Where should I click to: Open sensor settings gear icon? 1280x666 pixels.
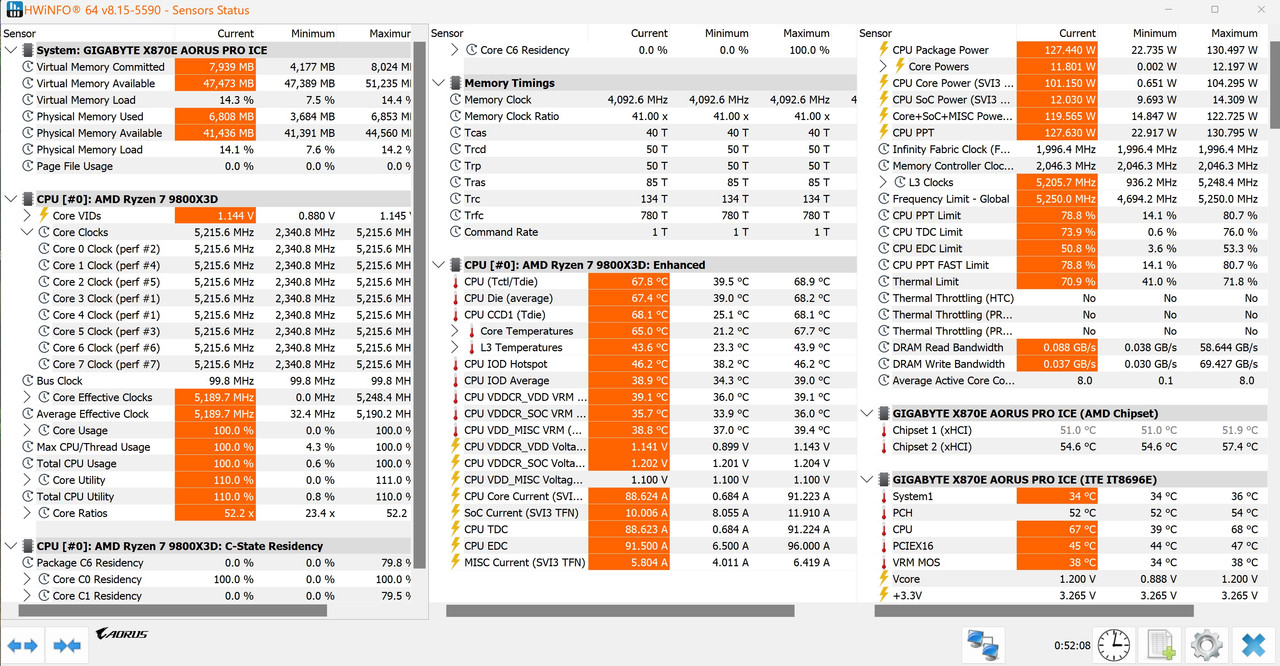coord(1206,645)
